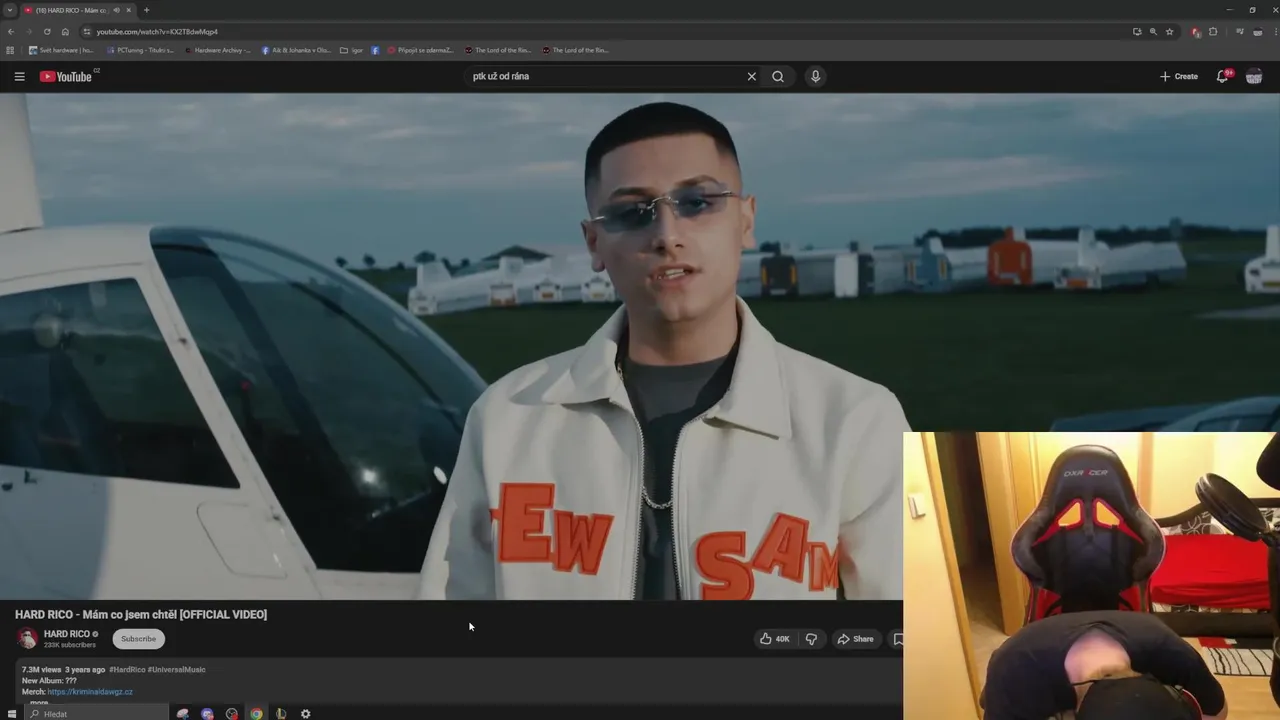Open the Igor bookmarks folder

point(351,50)
